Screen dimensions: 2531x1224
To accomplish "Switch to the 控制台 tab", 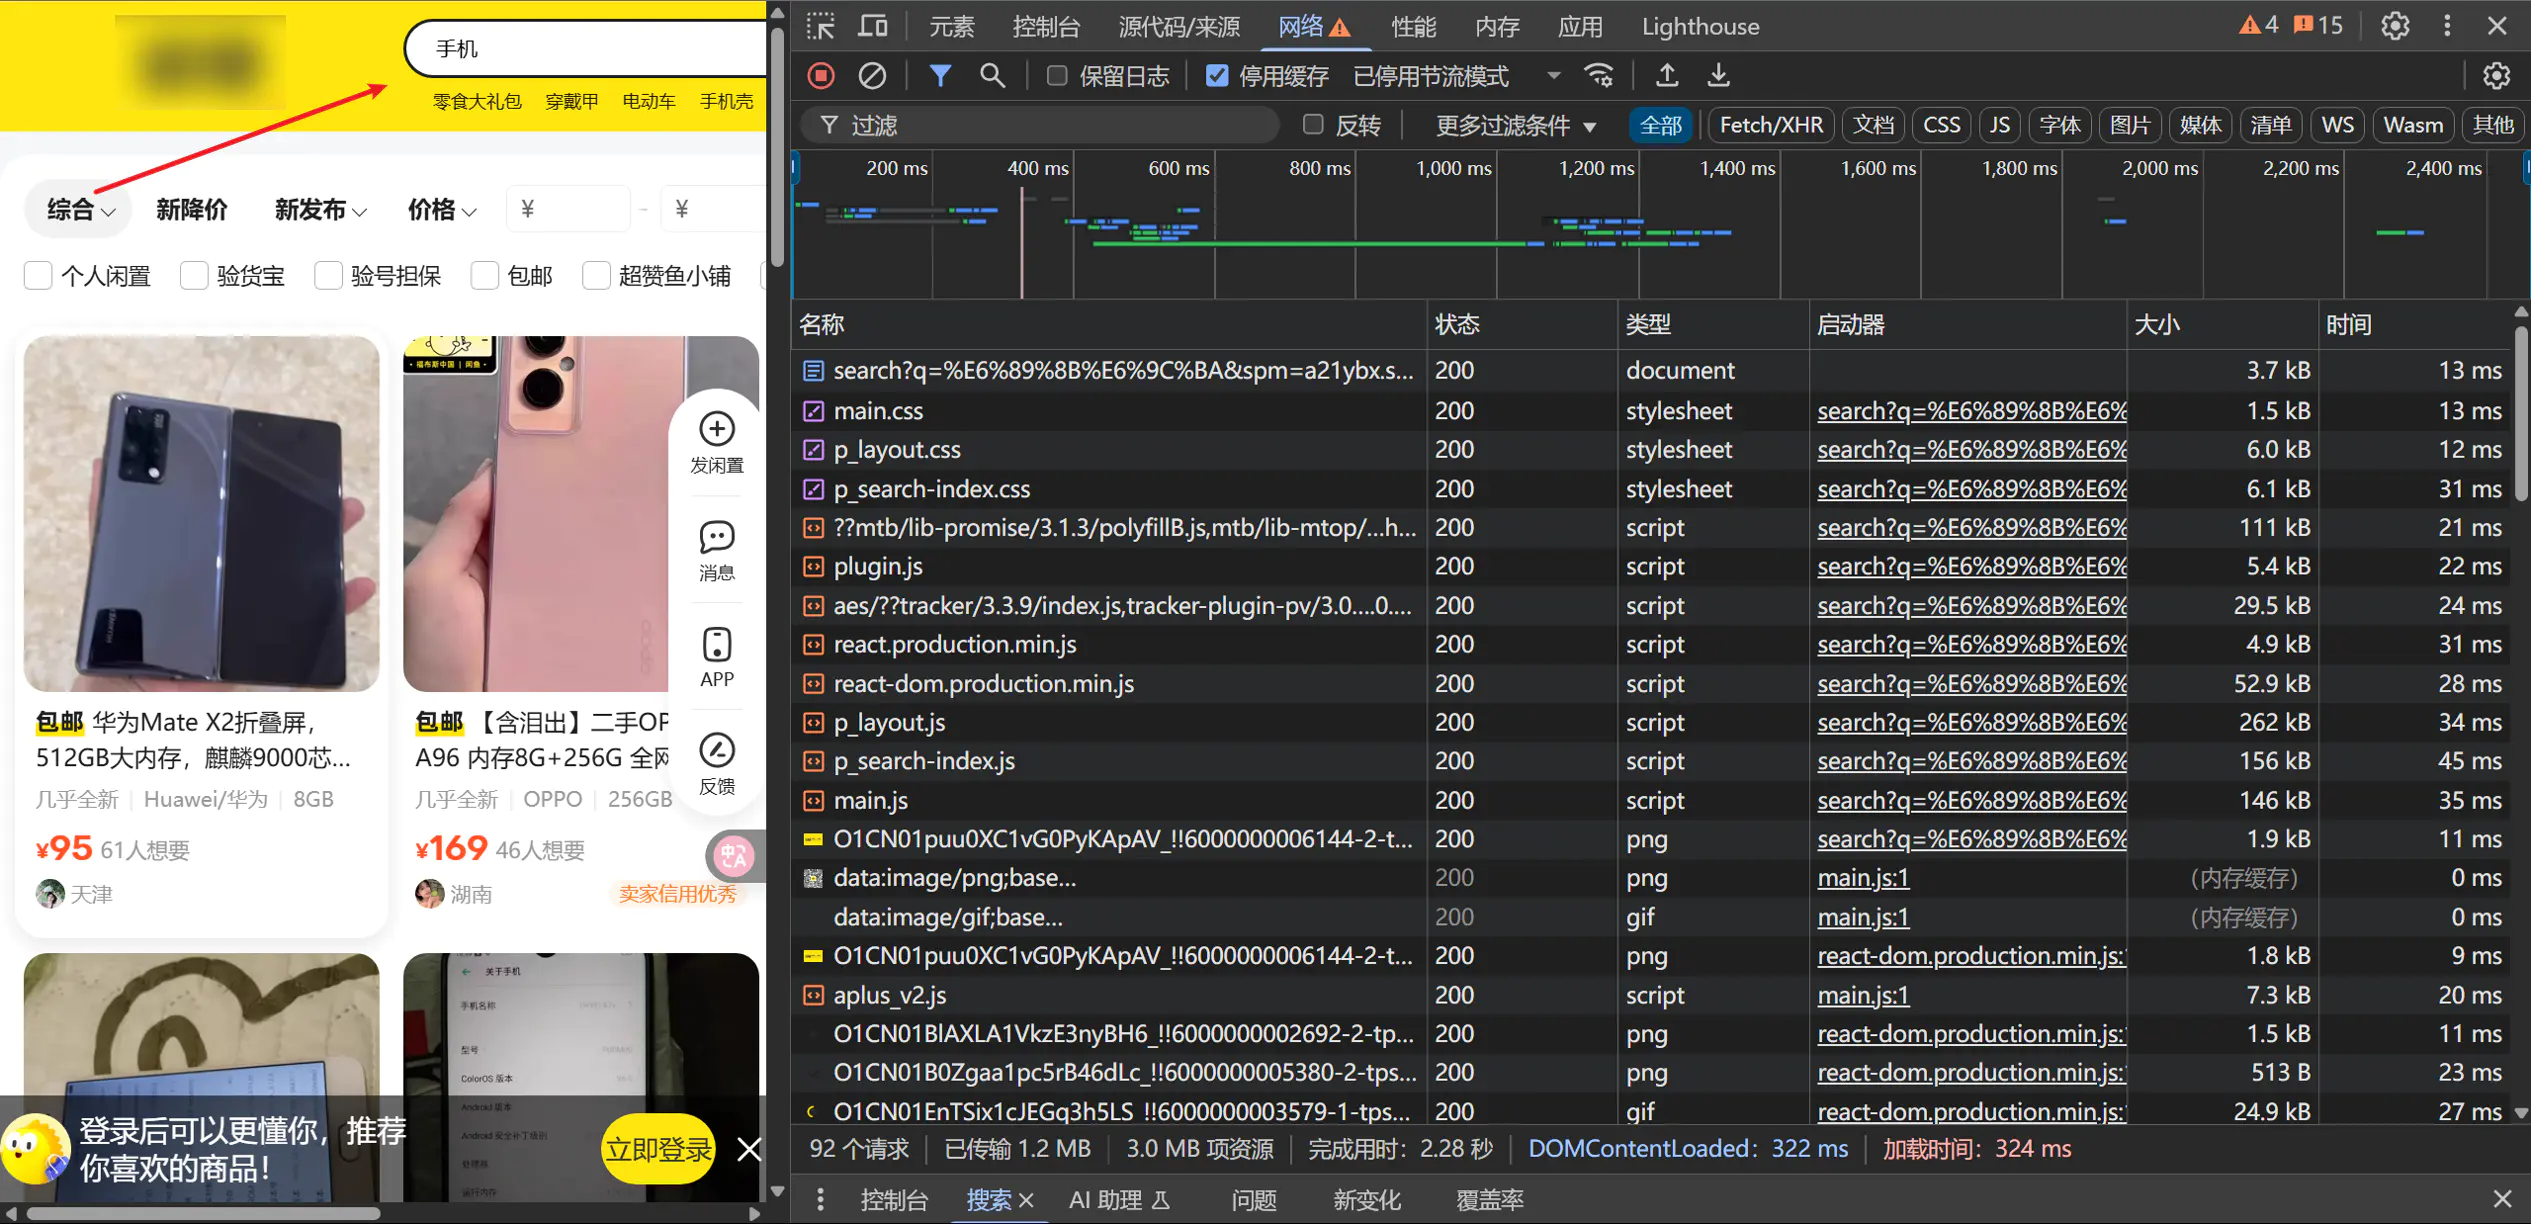I will click(1045, 26).
